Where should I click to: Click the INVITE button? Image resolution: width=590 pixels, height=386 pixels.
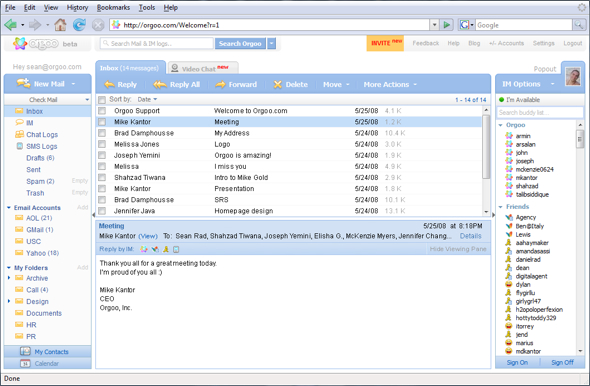tap(385, 43)
